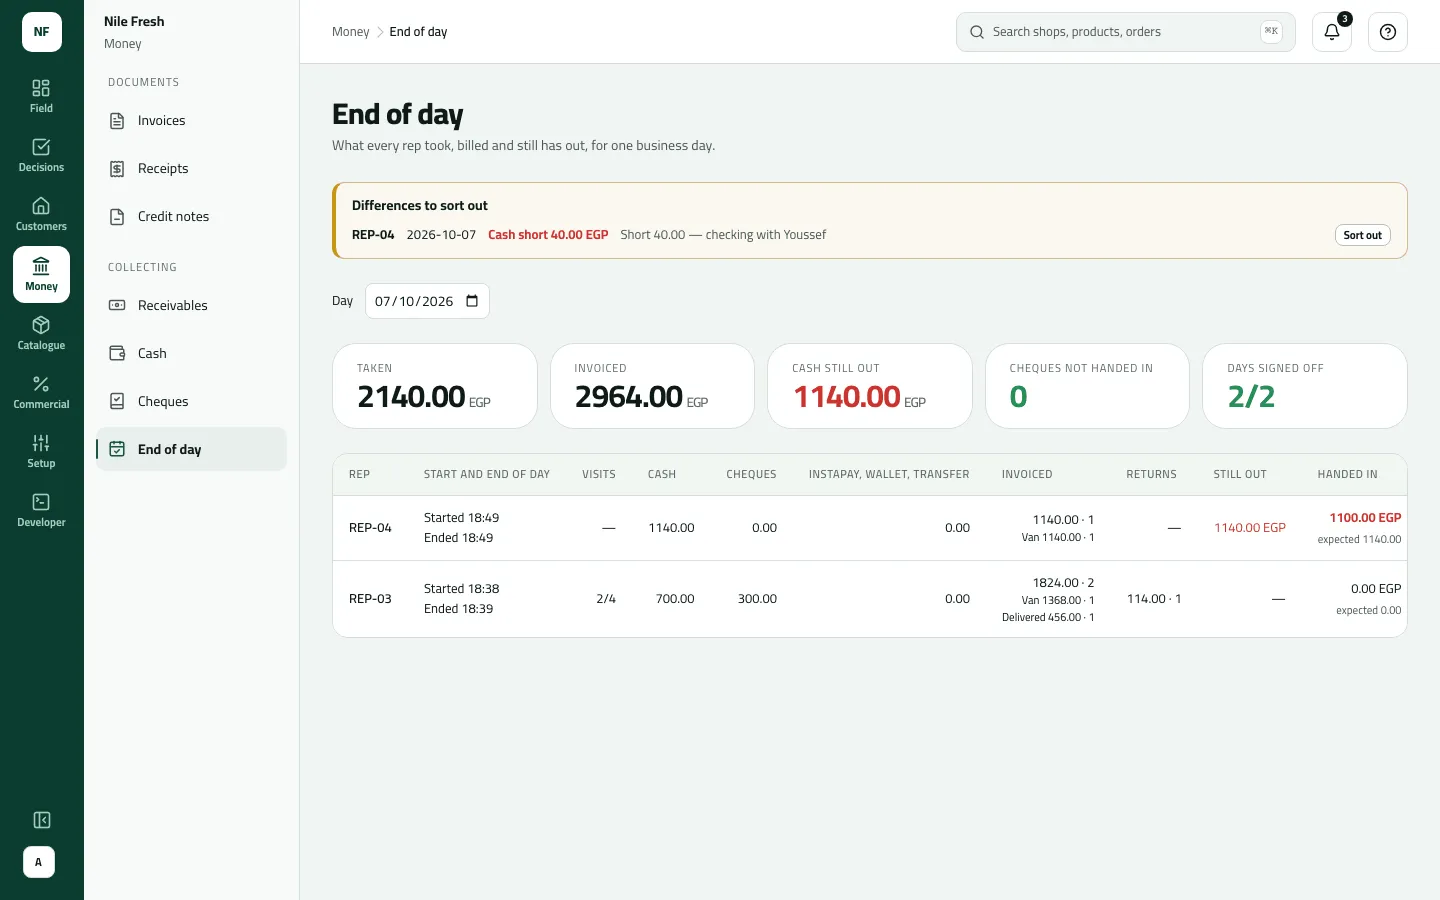Open Credit notes page
Screen dimensions: 1440x900
tap(191, 217)
